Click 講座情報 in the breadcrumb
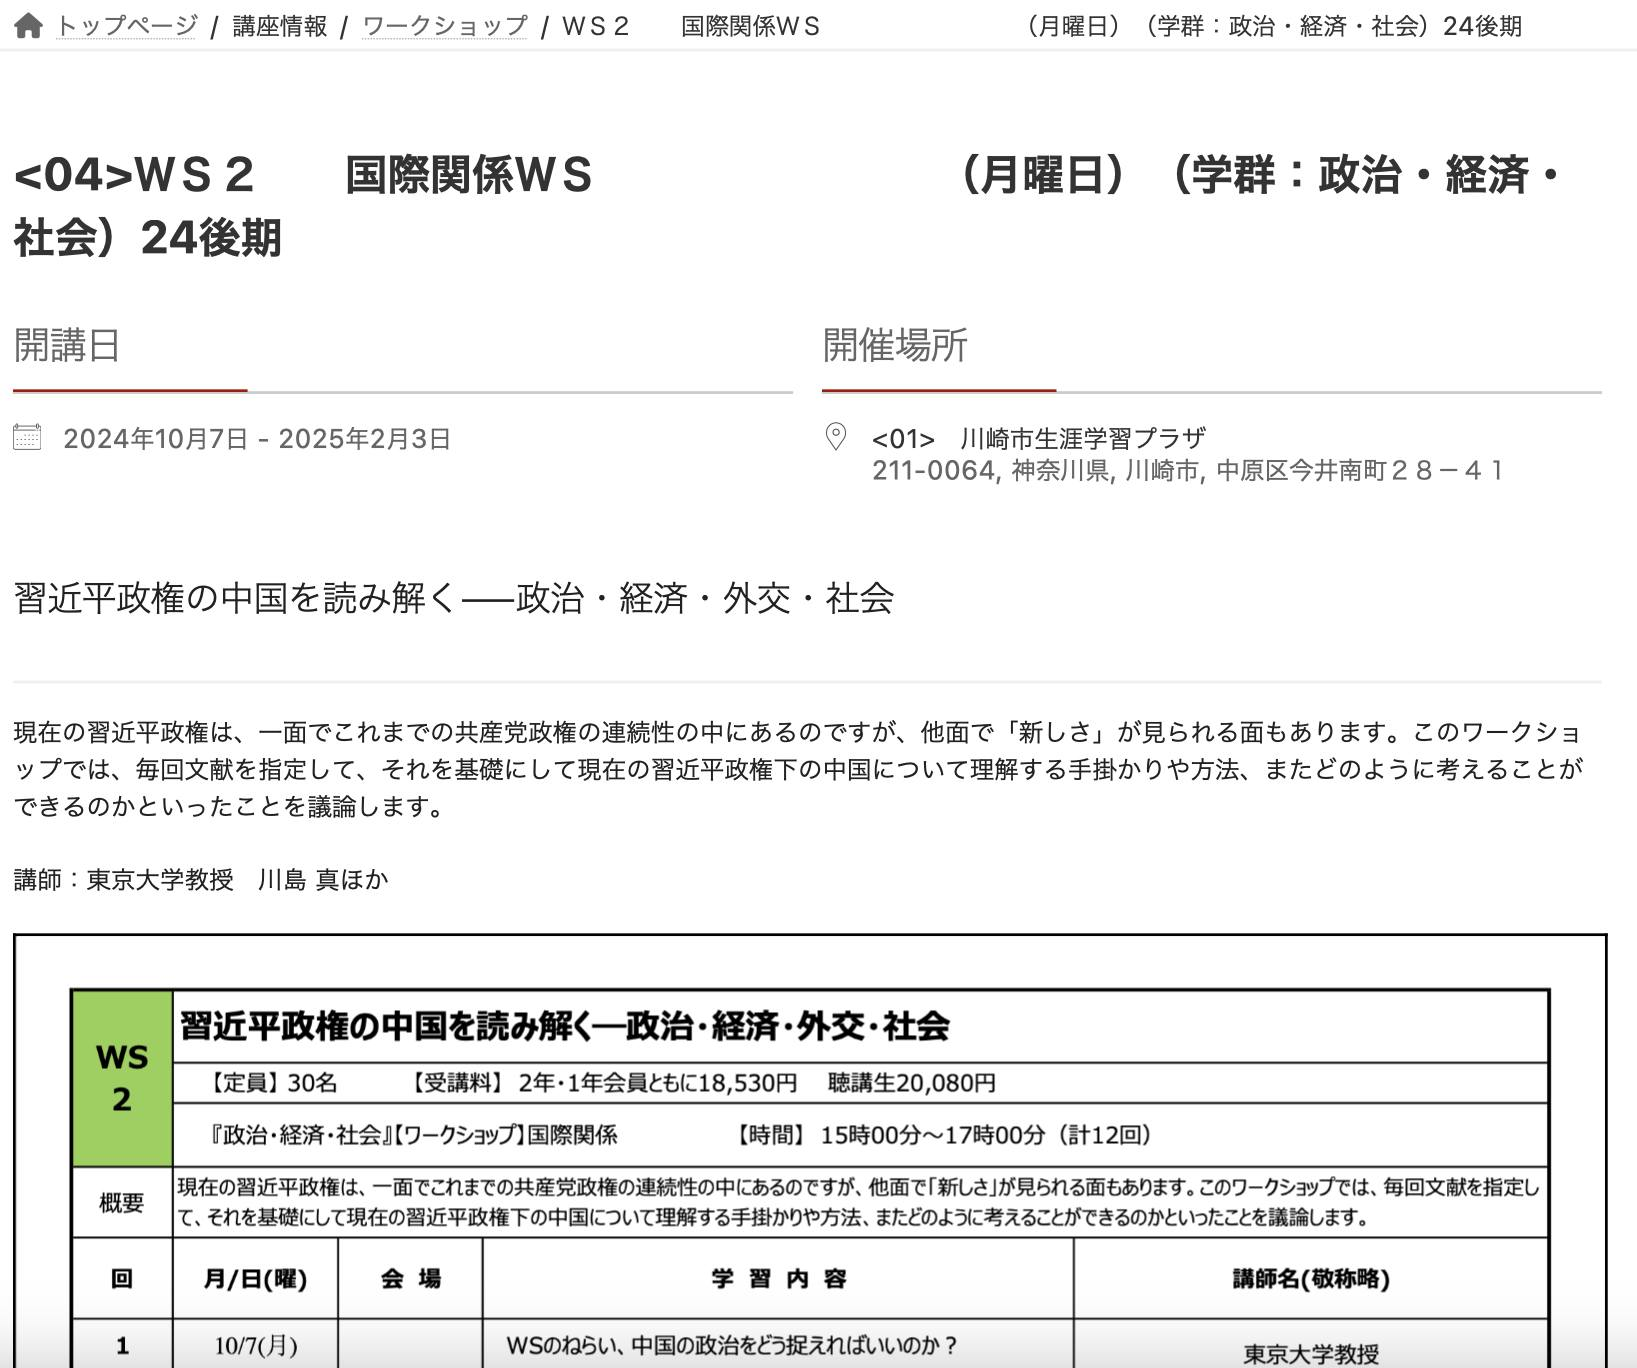 [280, 26]
